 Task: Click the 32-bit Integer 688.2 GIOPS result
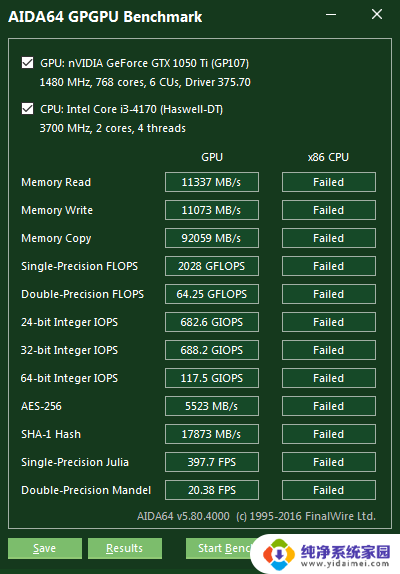pyautogui.click(x=212, y=350)
